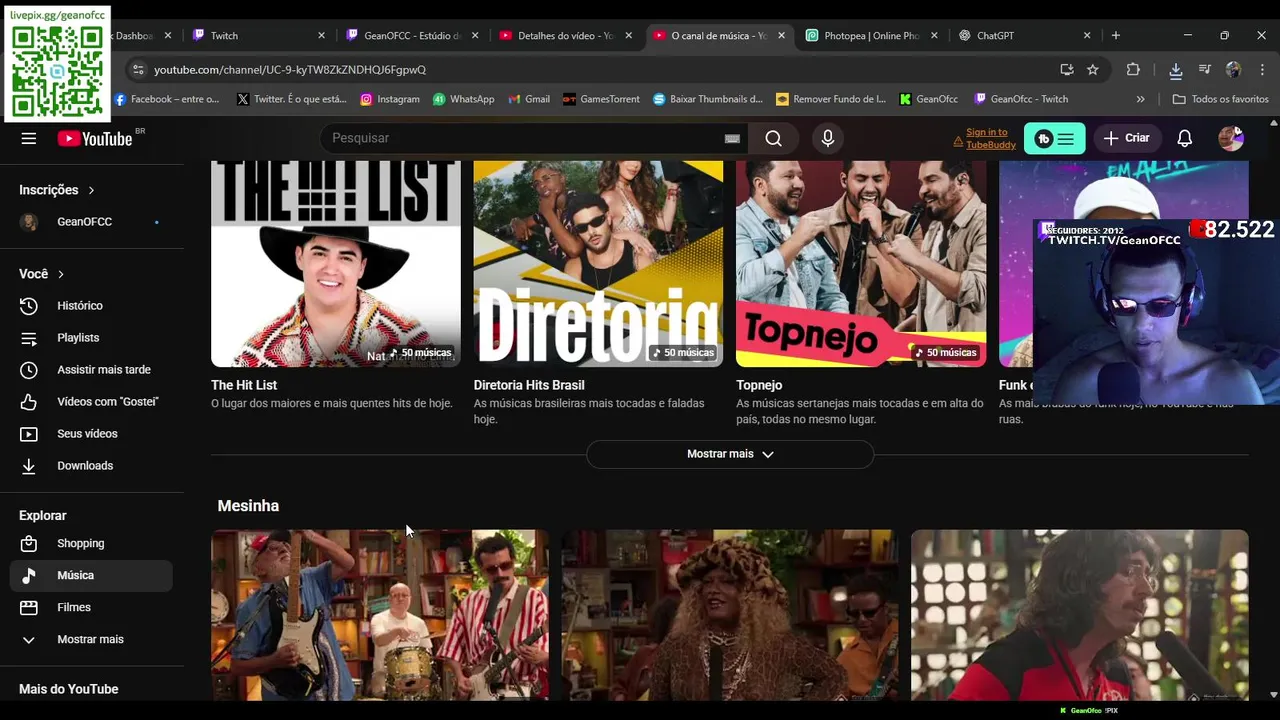Expand the Você section
The width and height of the screenshot is (1280, 720).
point(42,274)
